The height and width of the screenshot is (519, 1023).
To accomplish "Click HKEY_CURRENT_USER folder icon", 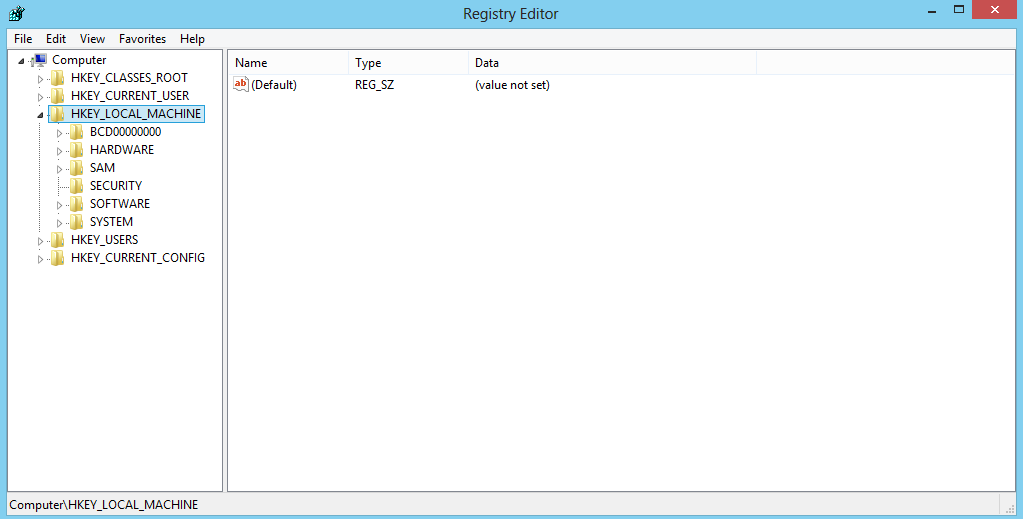I will (x=57, y=96).
